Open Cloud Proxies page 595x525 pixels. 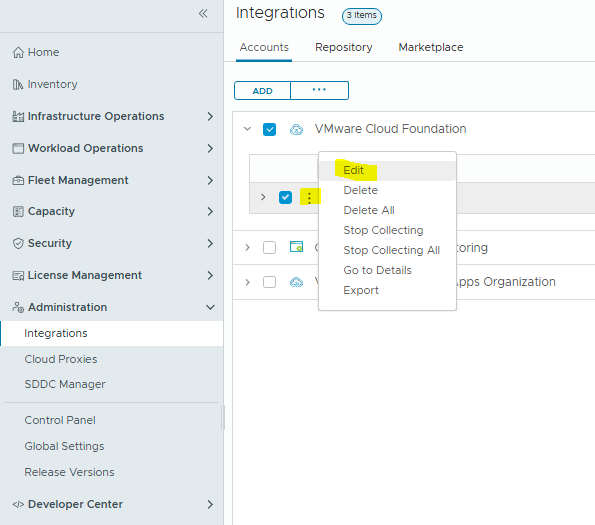[61, 359]
